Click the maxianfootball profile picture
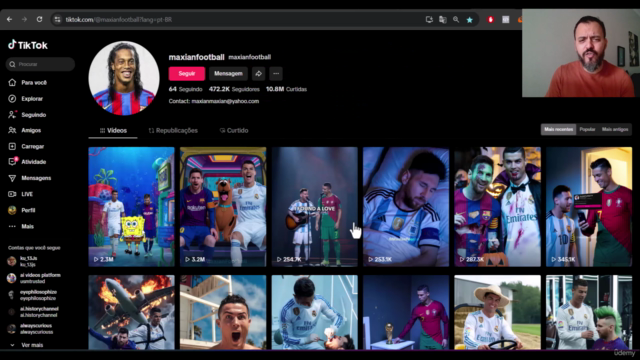The width and height of the screenshot is (640, 360). point(124,78)
